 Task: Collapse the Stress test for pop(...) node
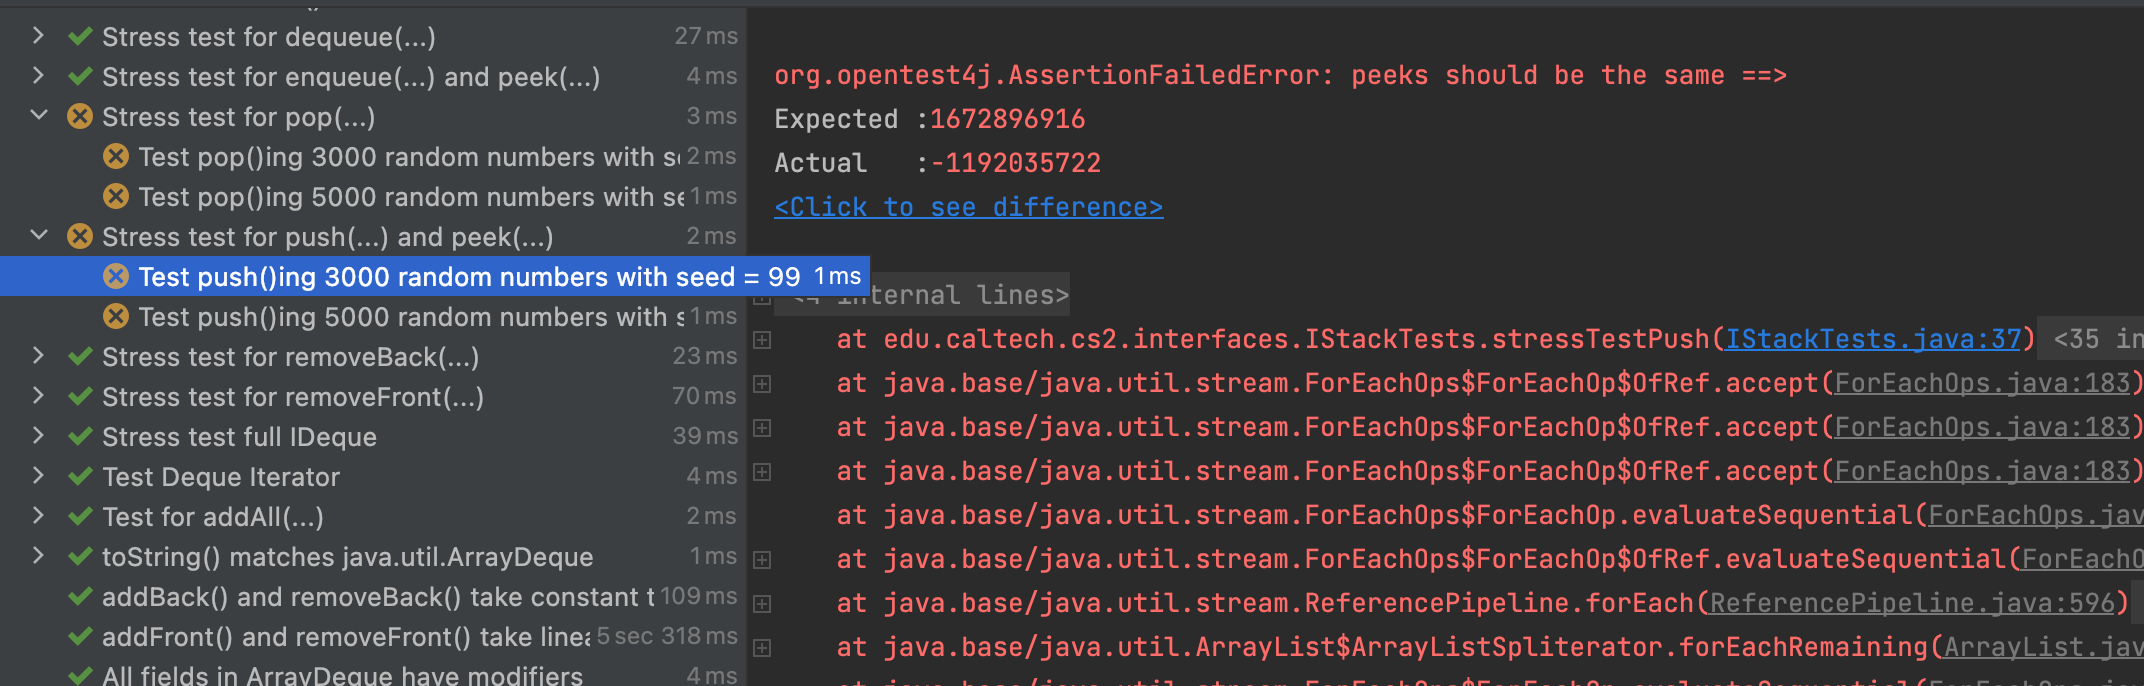coord(38,116)
